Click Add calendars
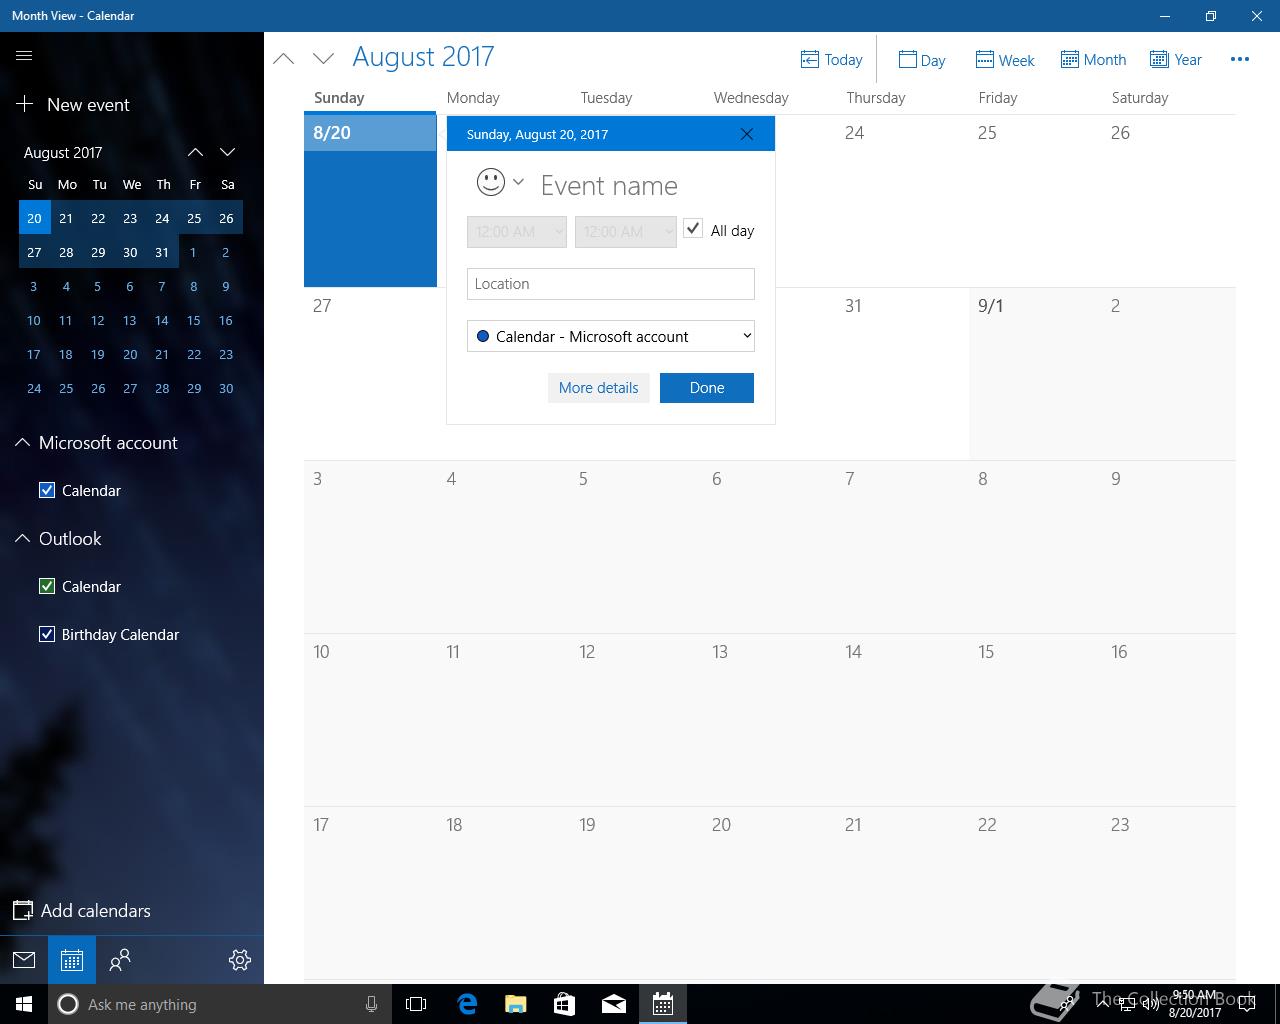Image resolution: width=1280 pixels, height=1024 pixels. pyautogui.click(x=82, y=911)
